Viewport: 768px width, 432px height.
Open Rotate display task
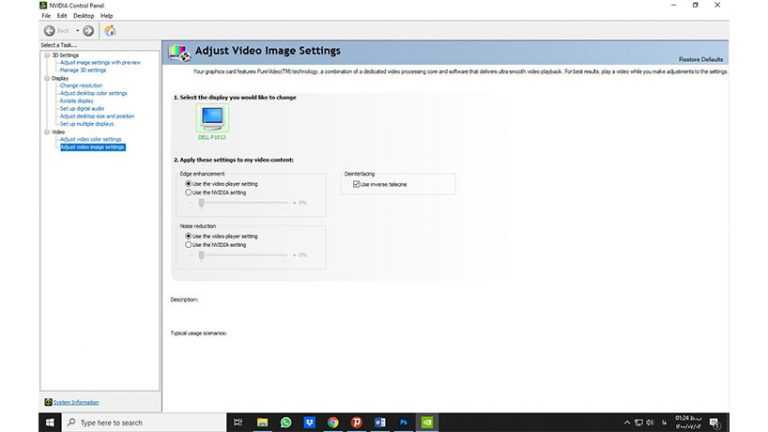pyautogui.click(x=76, y=101)
